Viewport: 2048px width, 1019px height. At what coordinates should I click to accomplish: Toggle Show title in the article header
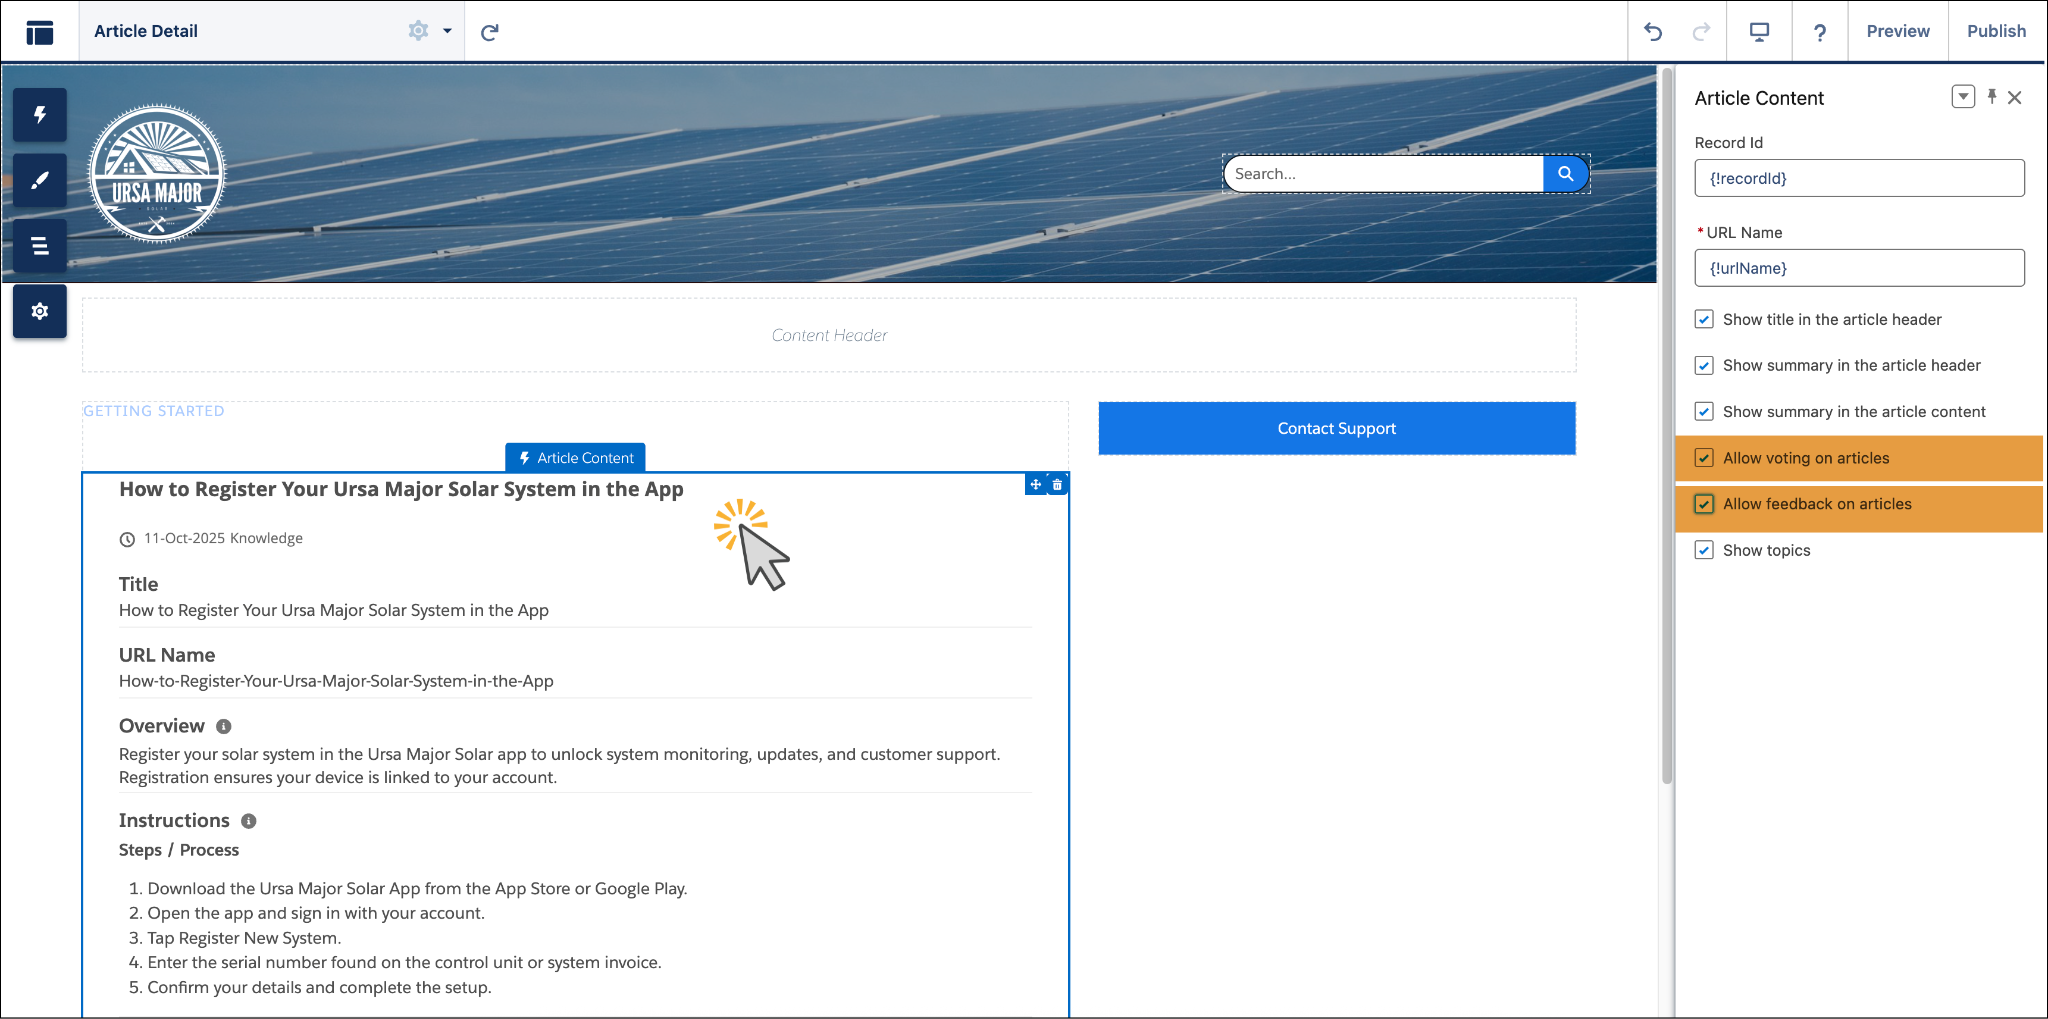tap(1704, 319)
